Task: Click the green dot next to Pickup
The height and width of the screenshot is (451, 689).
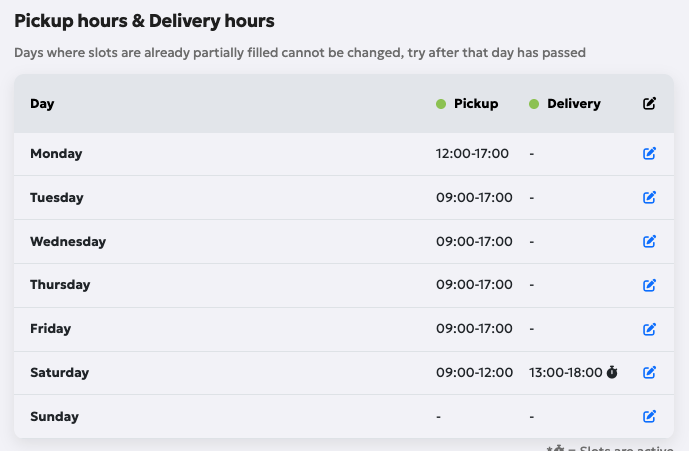Action: point(441,104)
